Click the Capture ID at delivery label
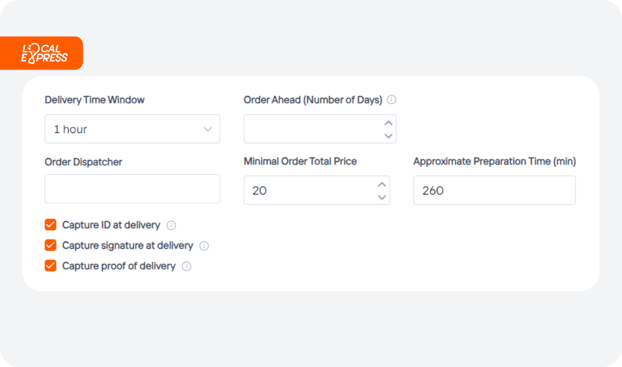This screenshot has height=367, width=622. click(111, 225)
